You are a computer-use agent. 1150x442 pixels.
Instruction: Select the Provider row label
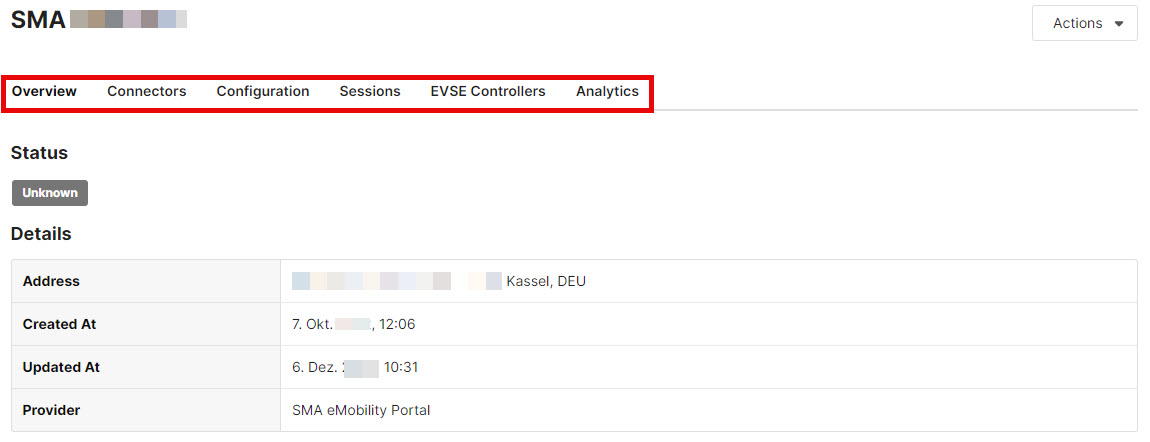51,410
